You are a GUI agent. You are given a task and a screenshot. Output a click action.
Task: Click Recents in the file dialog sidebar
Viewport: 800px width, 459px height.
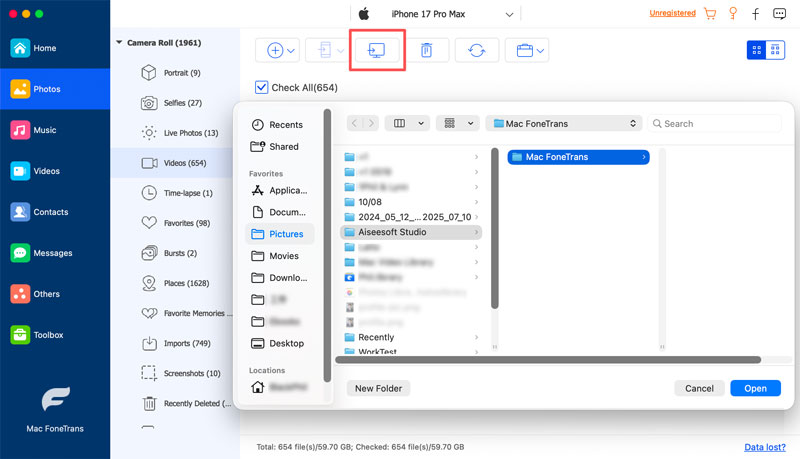coord(280,125)
